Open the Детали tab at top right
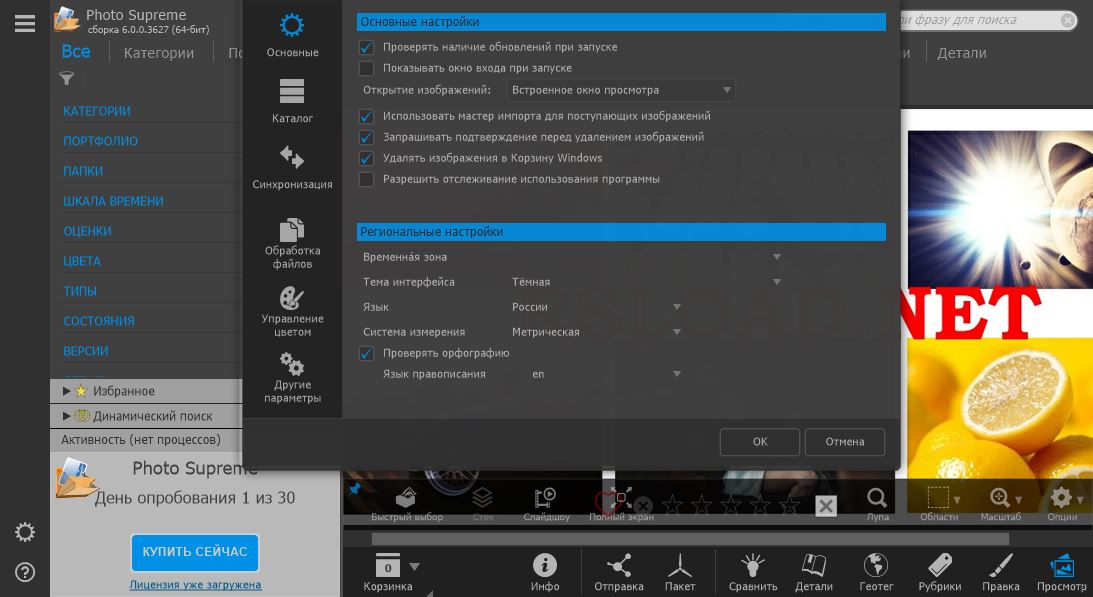Image resolution: width=1093 pixels, height=597 pixels. pyautogui.click(x=961, y=53)
